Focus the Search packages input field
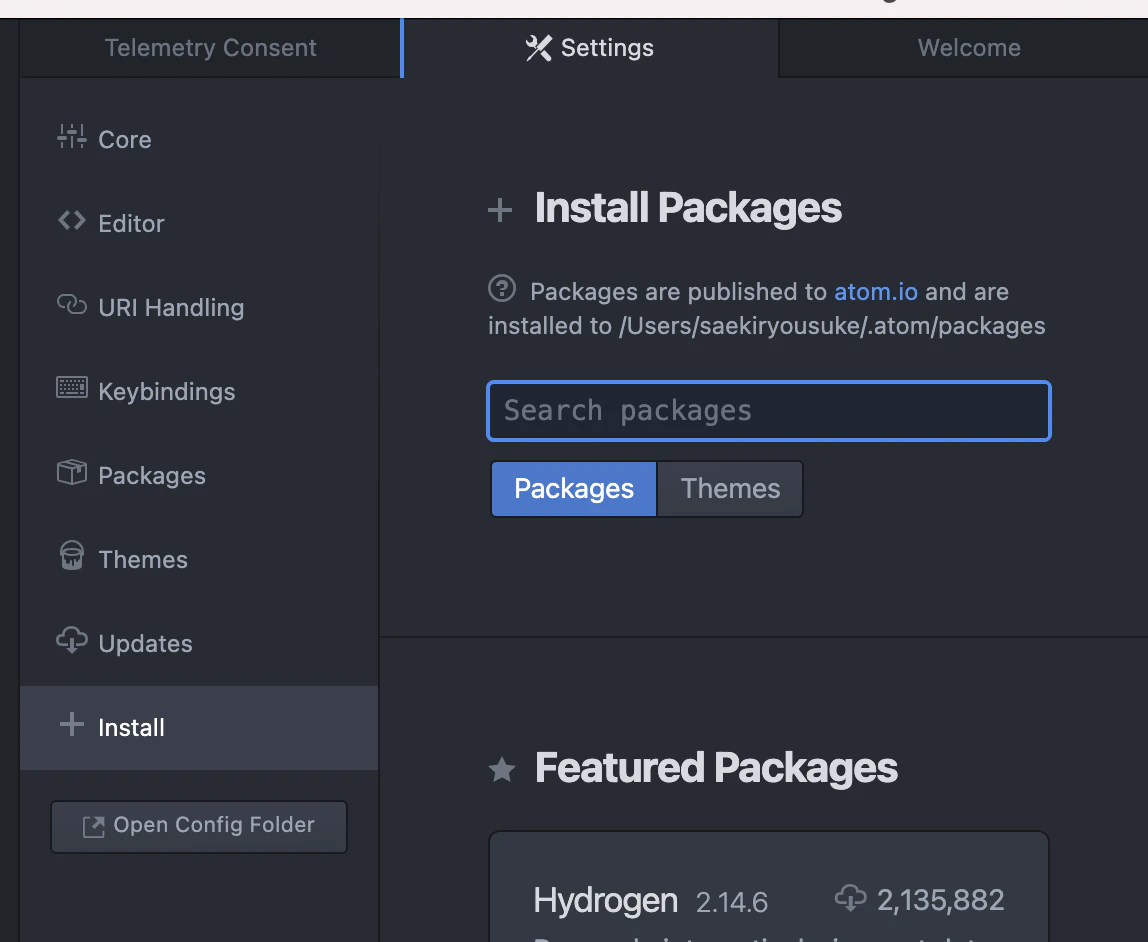Screen dimensions: 1148x942 tap(768, 411)
